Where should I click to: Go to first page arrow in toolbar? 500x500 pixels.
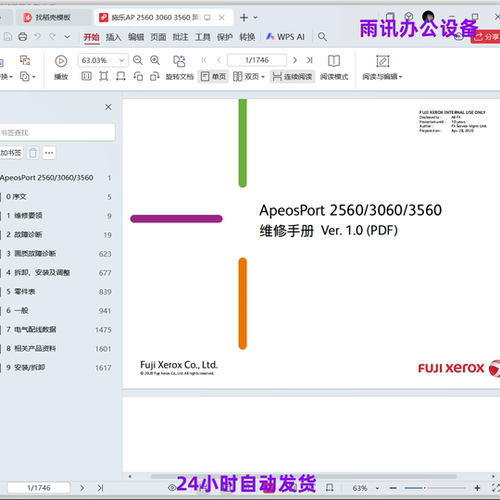click(x=204, y=60)
